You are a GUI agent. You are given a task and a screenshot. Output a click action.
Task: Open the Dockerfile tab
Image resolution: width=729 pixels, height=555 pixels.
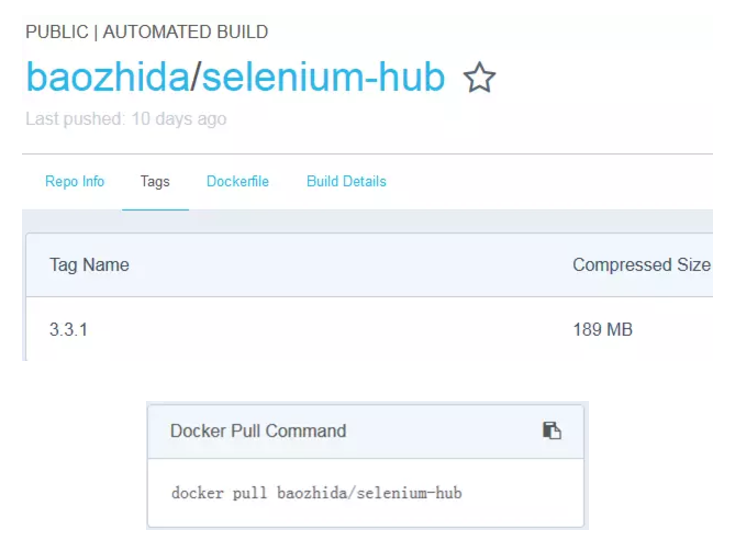tap(238, 181)
